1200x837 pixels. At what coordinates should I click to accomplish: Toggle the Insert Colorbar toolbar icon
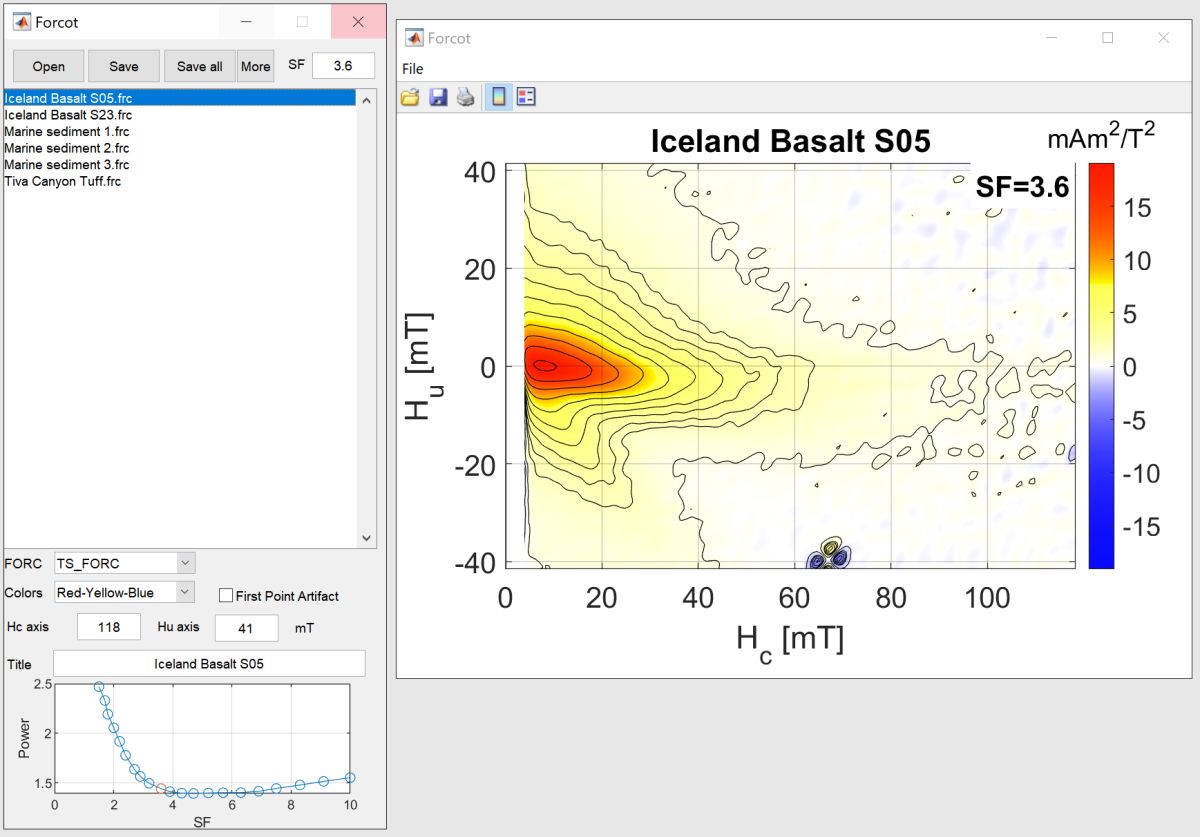point(498,97)
